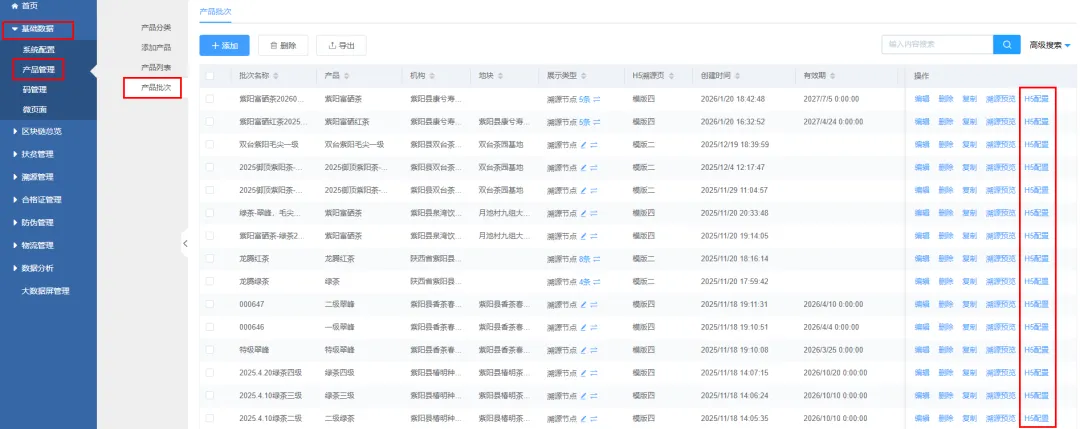Check the 双台紫阳毛尖一级 row checkbox
Screen dimensions: 1080x429
(x=209, y=145)
